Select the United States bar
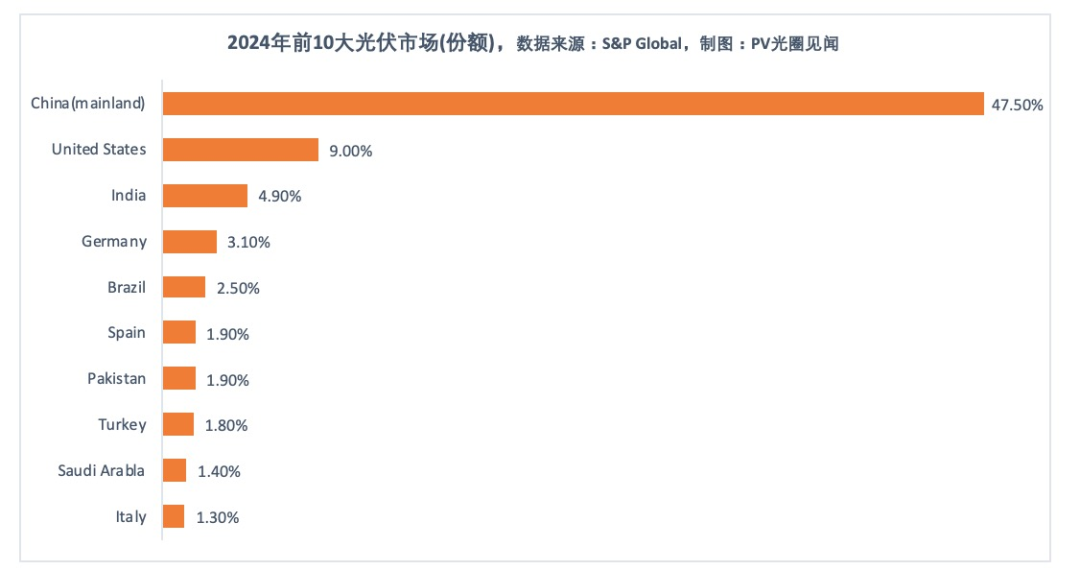The height and width of the screenshot is (570, 1080). click(x=240, y=149)
